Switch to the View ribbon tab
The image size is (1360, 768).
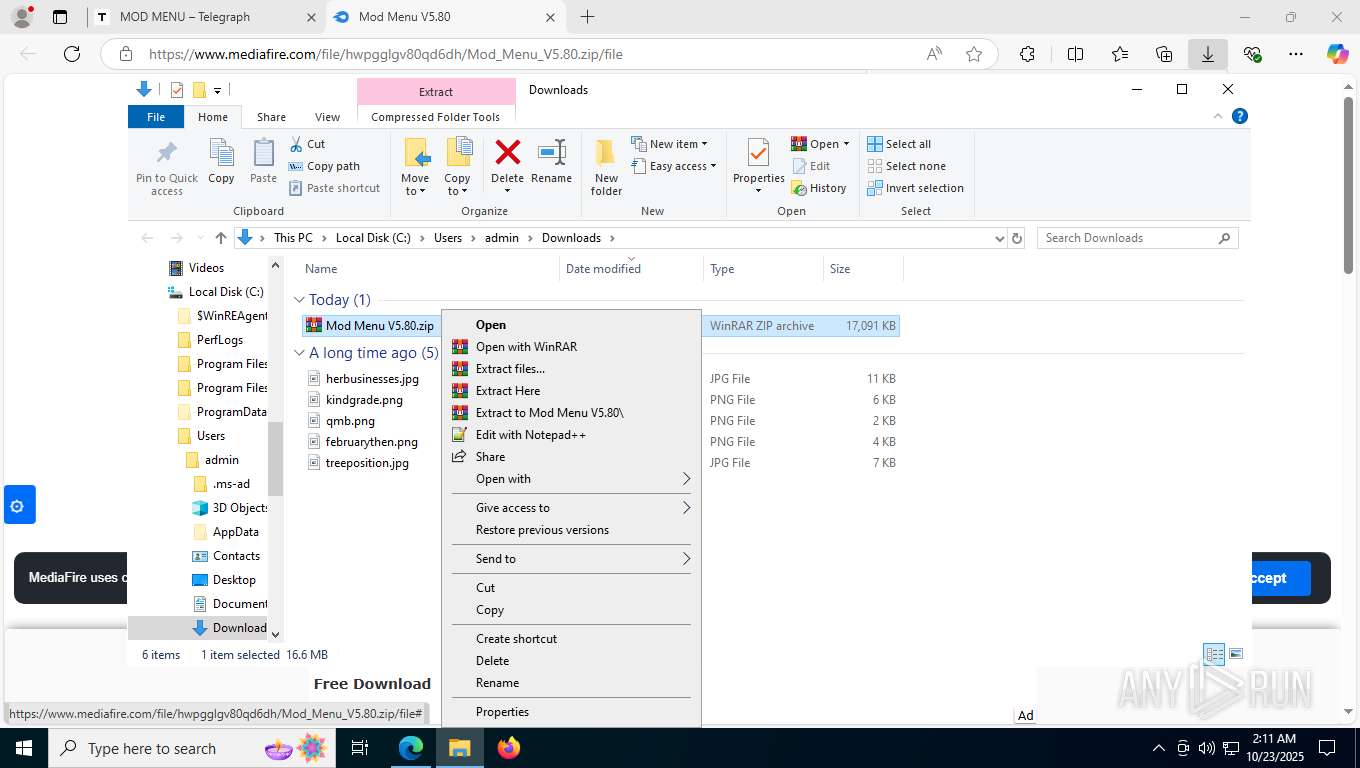(327, 117)
